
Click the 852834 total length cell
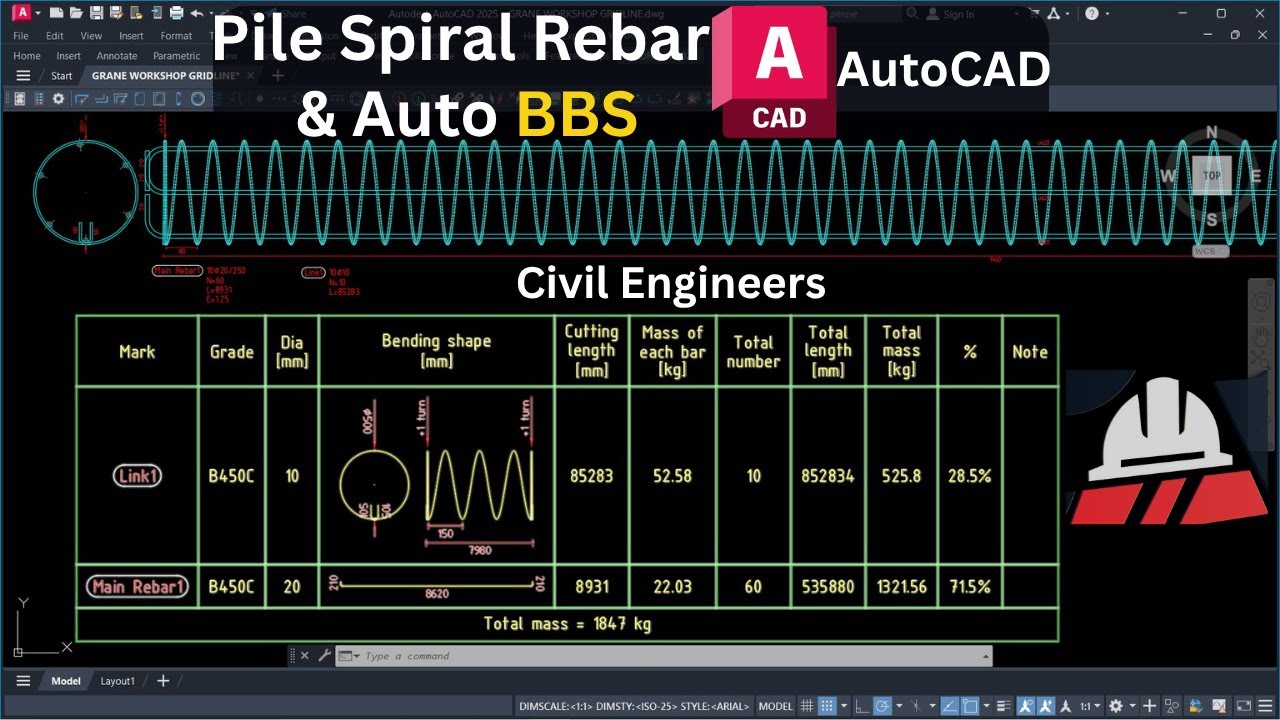click(827, 476)
